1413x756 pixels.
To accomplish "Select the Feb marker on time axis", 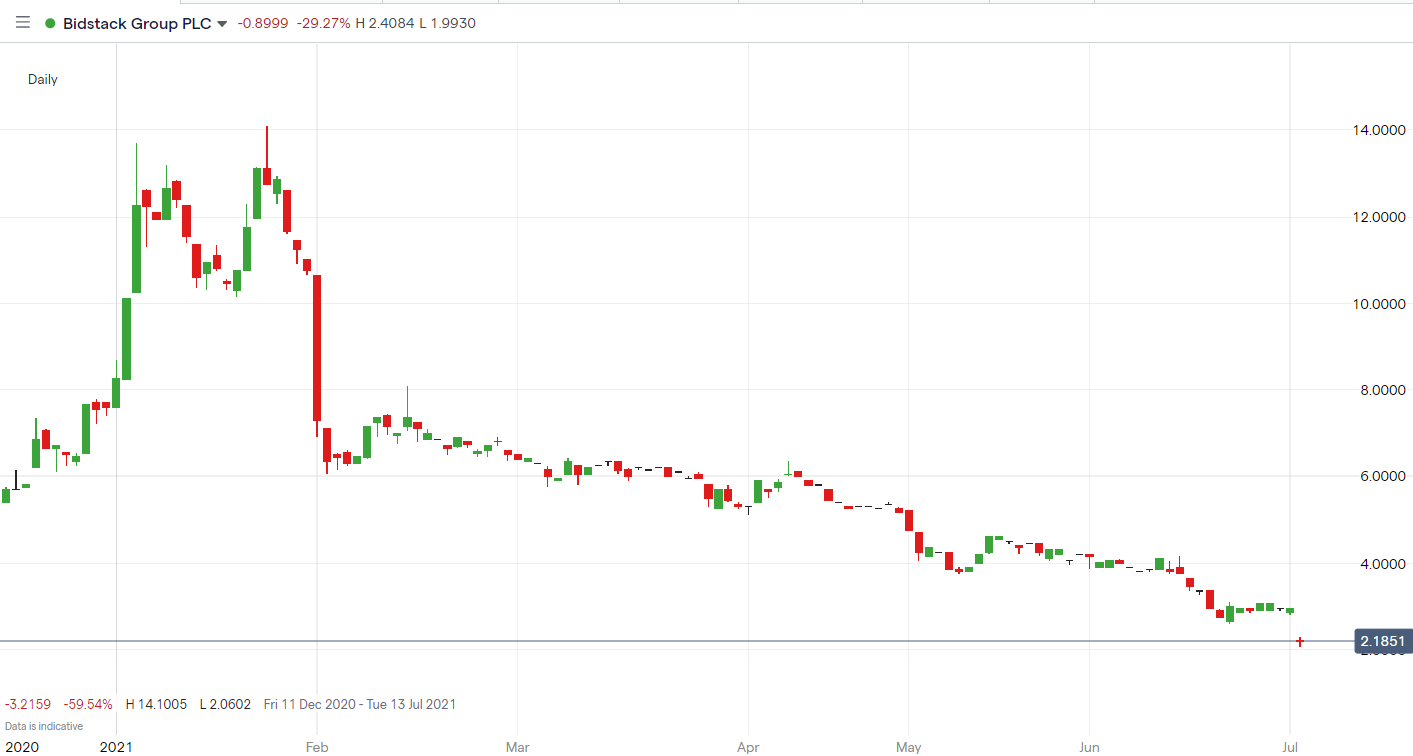I will click(316, 746).
